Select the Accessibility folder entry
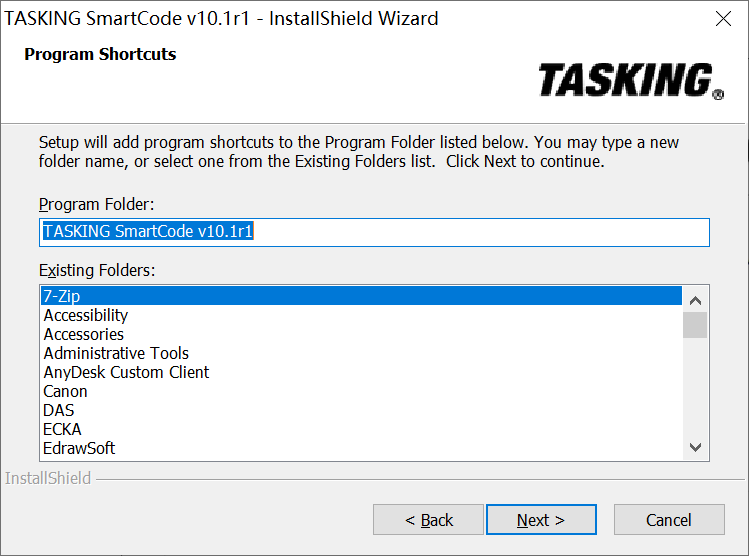This screenshot has height=556, width=749. click(x=86, y=315)
